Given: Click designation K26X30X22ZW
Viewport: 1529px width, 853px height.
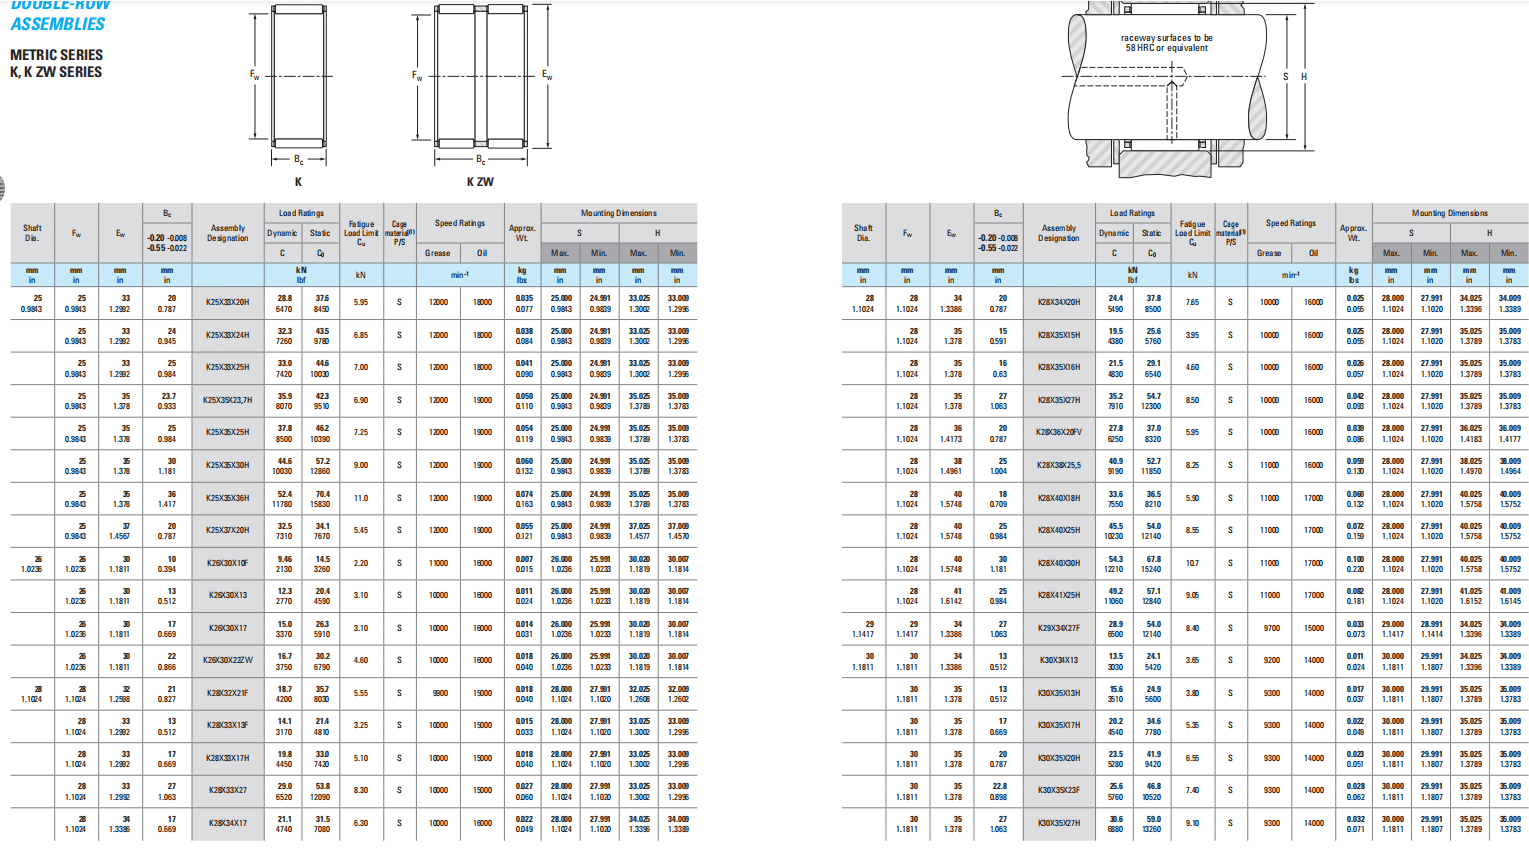Looking at the screenshot, I should click(x=228, y=660).
